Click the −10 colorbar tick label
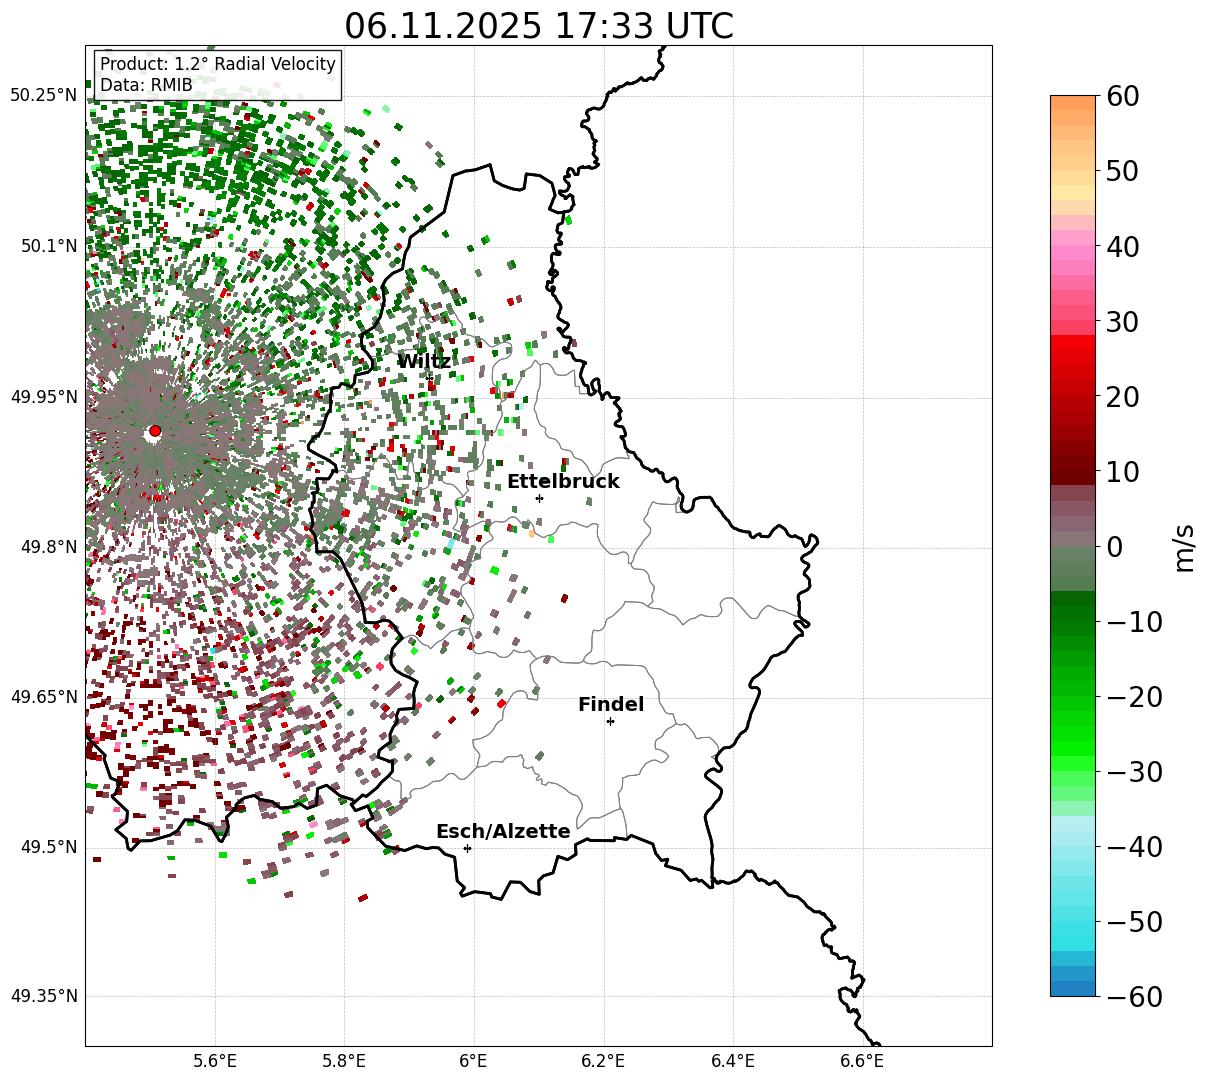Viewport: 1207px width, 1081px height. tap(1134, 622)
